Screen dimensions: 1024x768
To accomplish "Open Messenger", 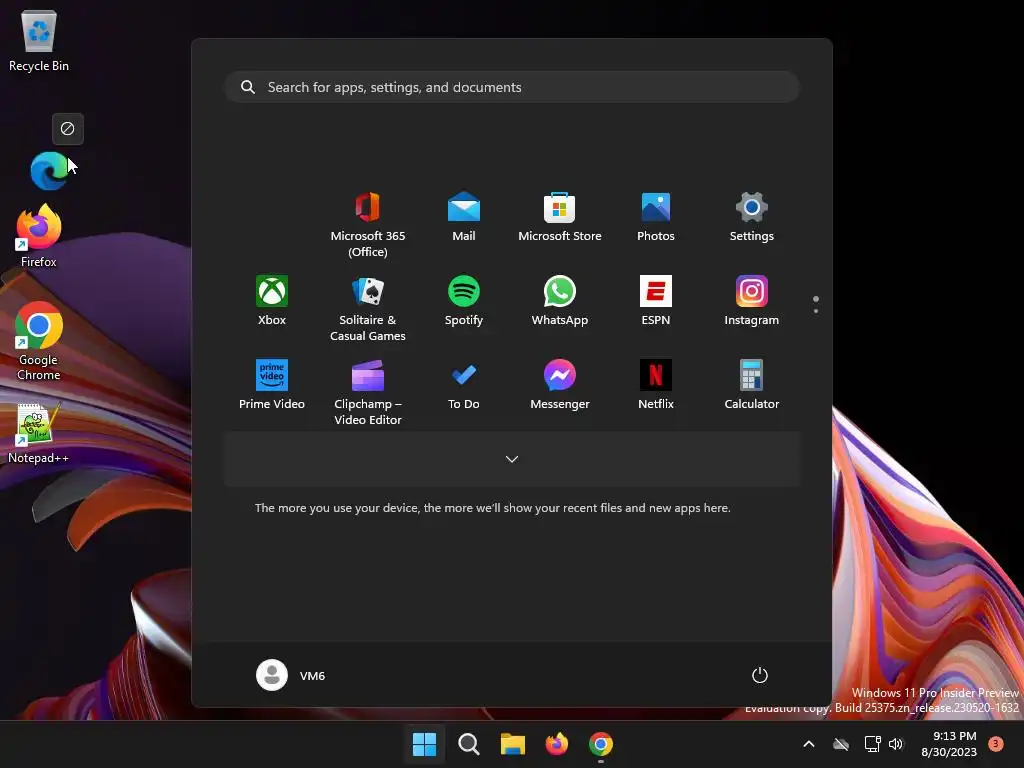I will (560, 385).
